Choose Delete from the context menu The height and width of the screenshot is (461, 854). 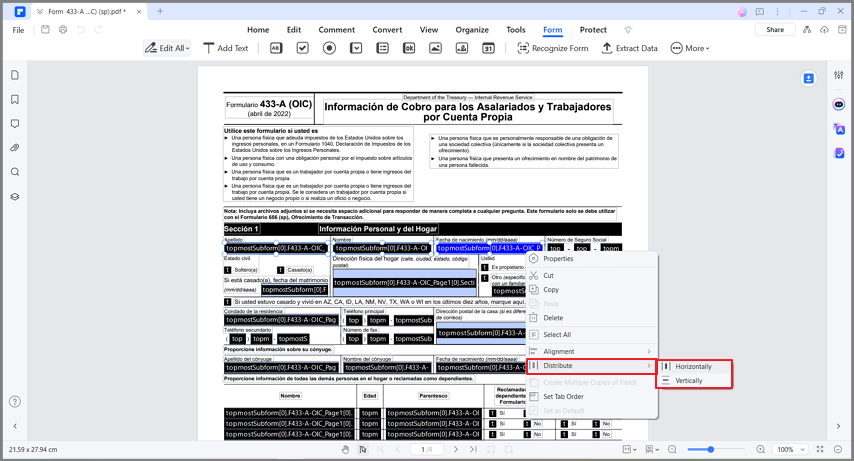click(591, 318)
